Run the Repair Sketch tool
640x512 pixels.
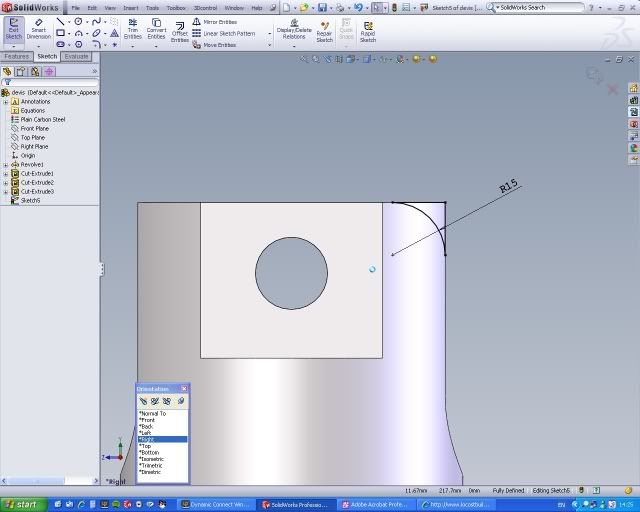[x=324, y=30]
